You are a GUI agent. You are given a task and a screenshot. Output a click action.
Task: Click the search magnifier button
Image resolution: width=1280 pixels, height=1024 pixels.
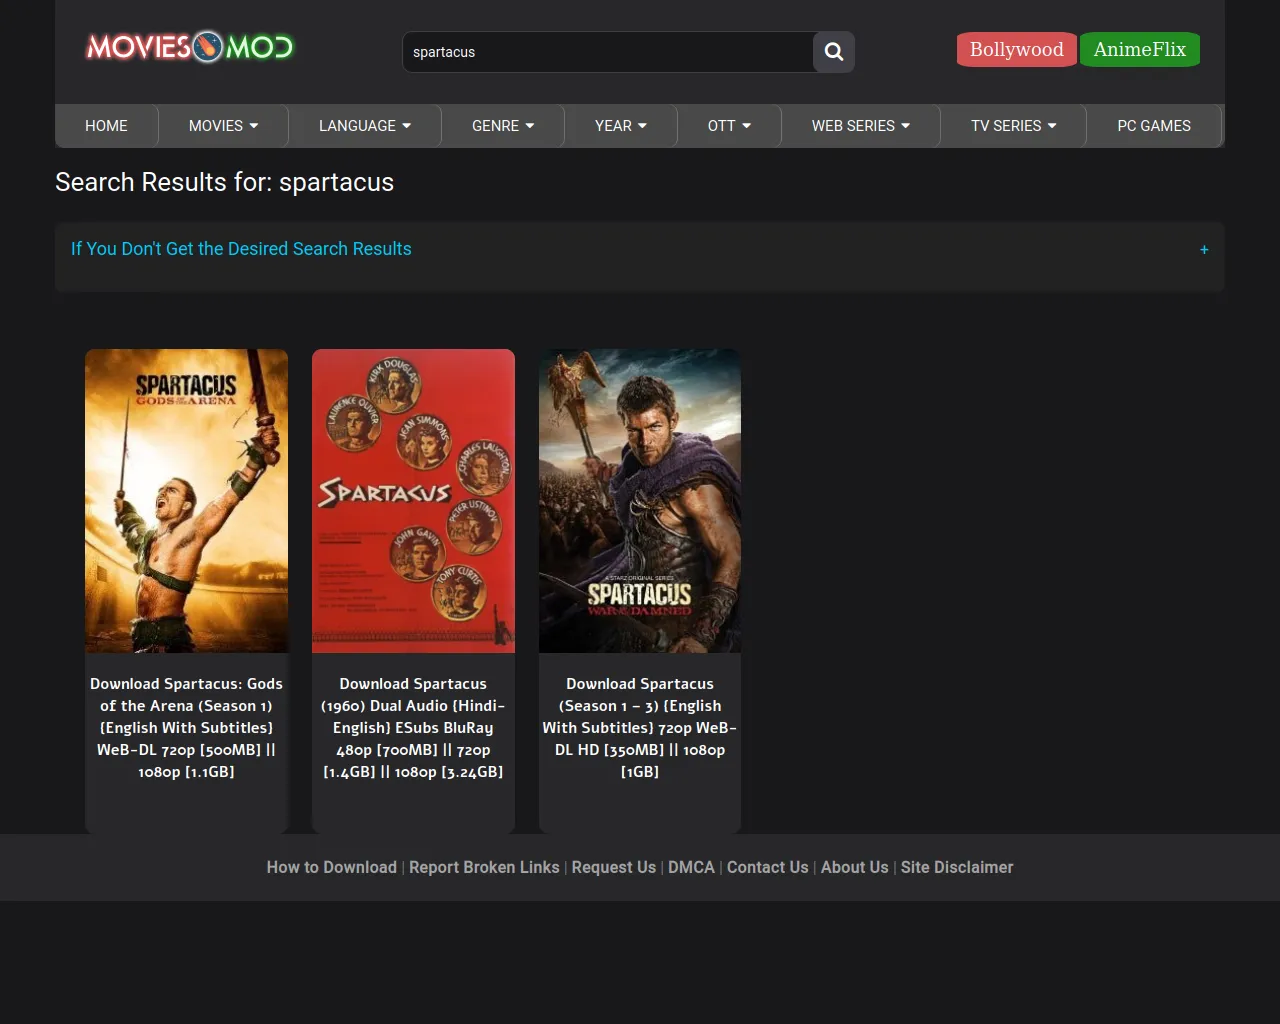(x=834, y=52)
